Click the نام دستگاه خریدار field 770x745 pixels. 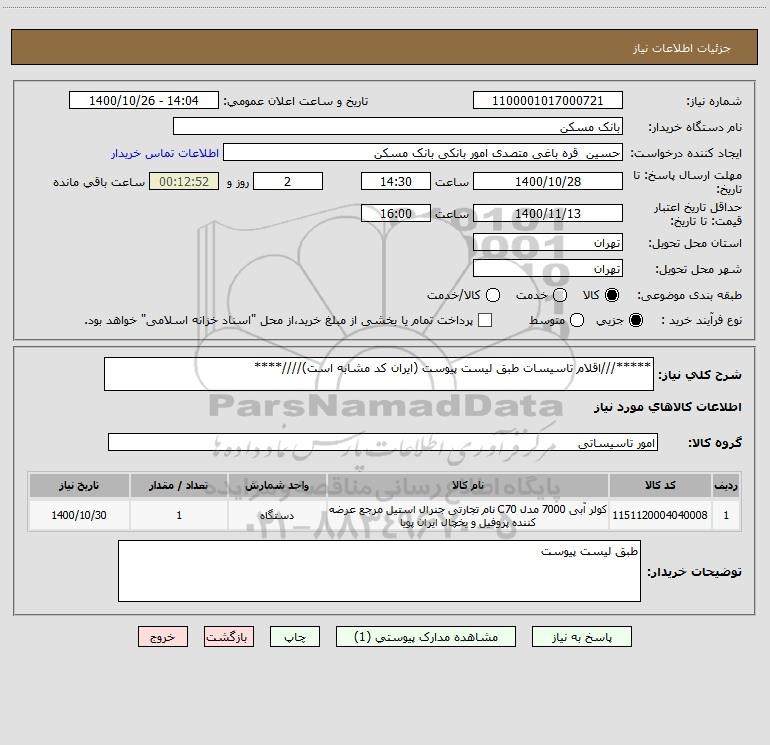(x=398, y=127)
